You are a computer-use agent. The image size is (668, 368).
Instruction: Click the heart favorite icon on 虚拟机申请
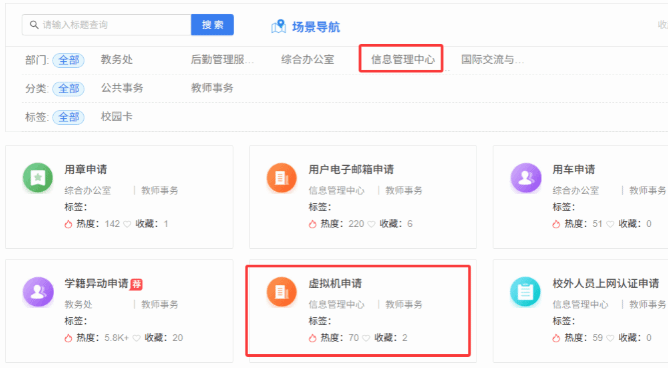tap(366, 338)
